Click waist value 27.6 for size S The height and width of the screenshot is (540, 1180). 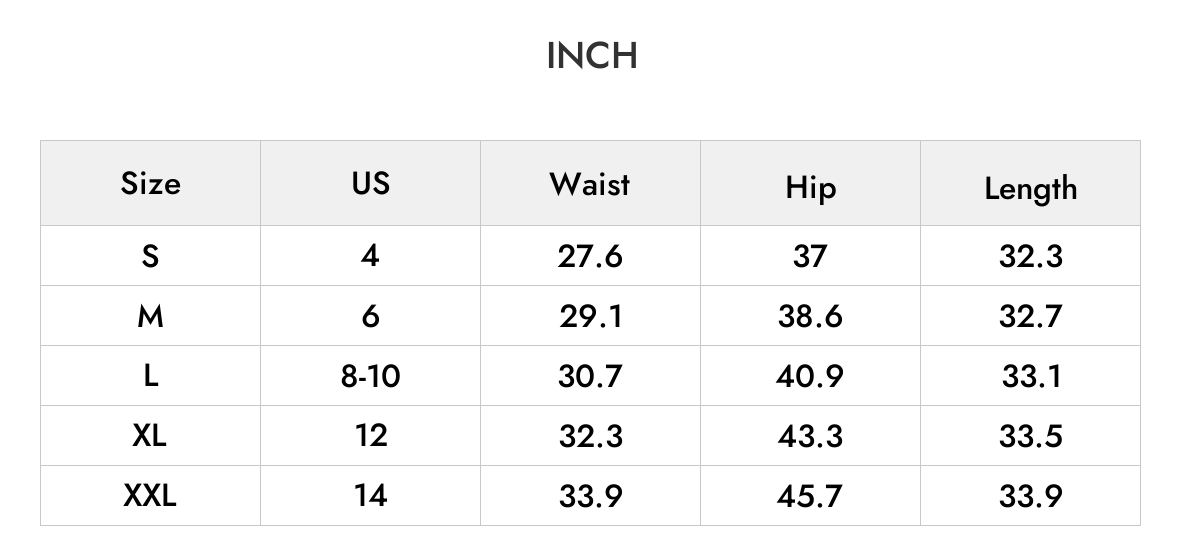click(x=590, y=256)
